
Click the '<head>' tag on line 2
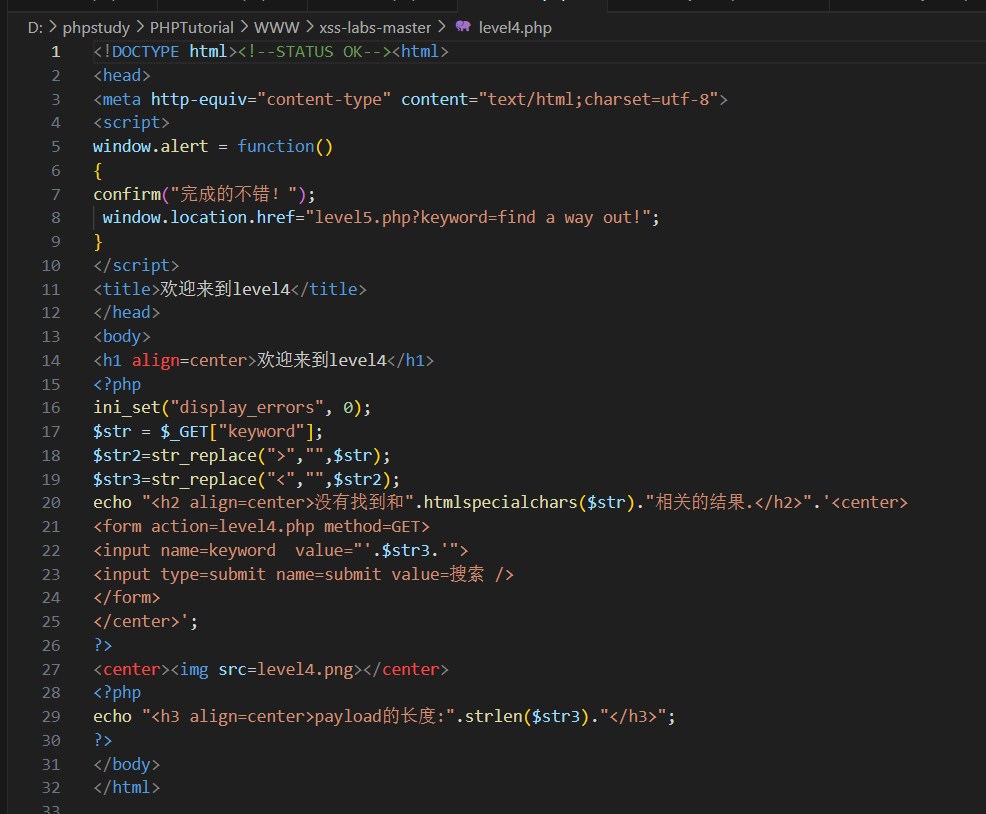pyautogui.click(x=122, y=75)
